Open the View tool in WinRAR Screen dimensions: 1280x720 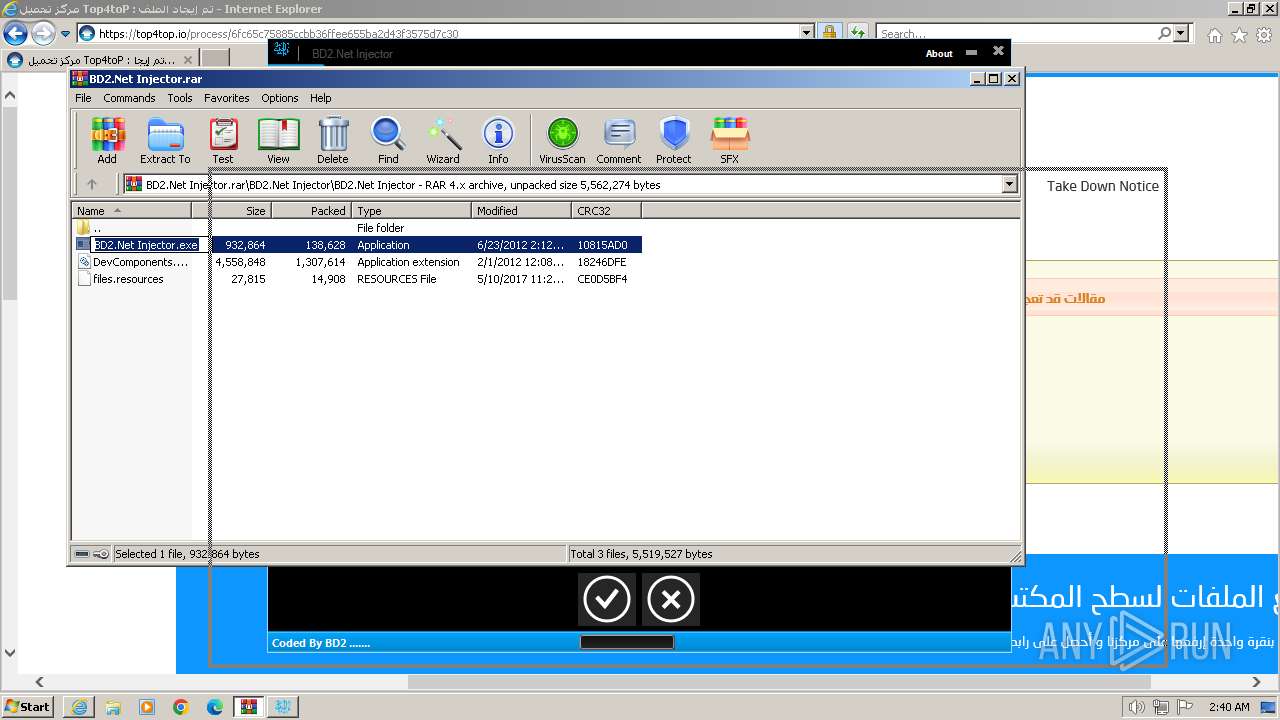click(278, 140)
